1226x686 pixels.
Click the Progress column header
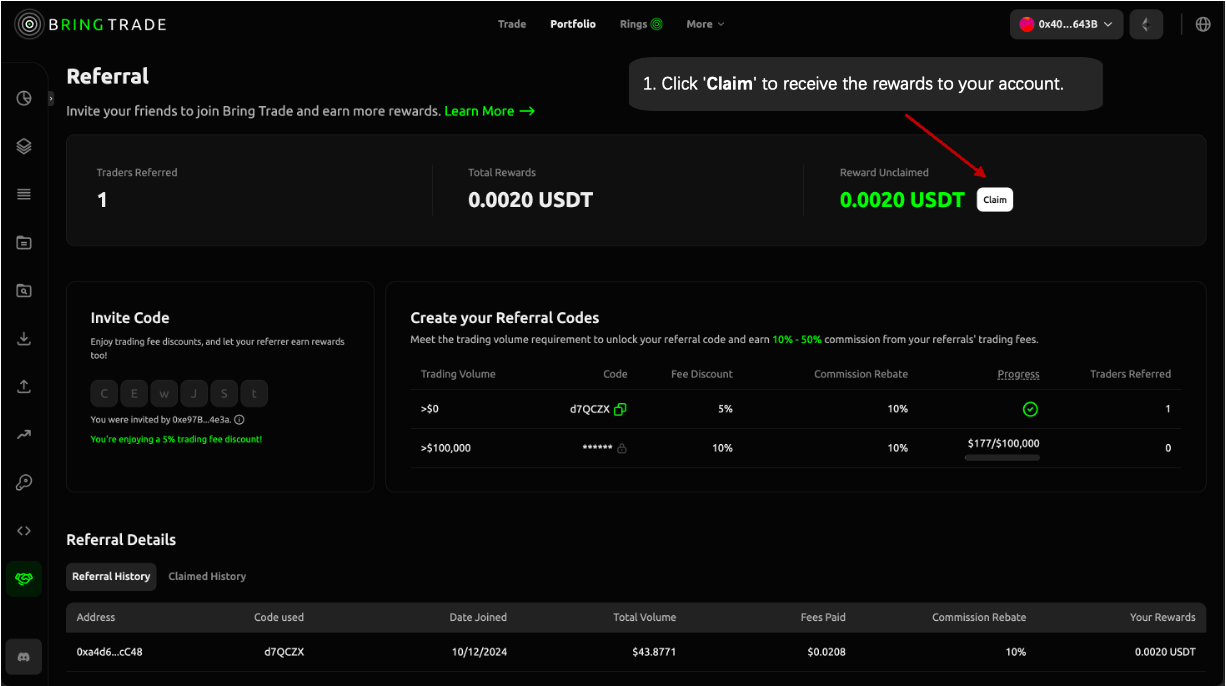(x=1018, y=374)
